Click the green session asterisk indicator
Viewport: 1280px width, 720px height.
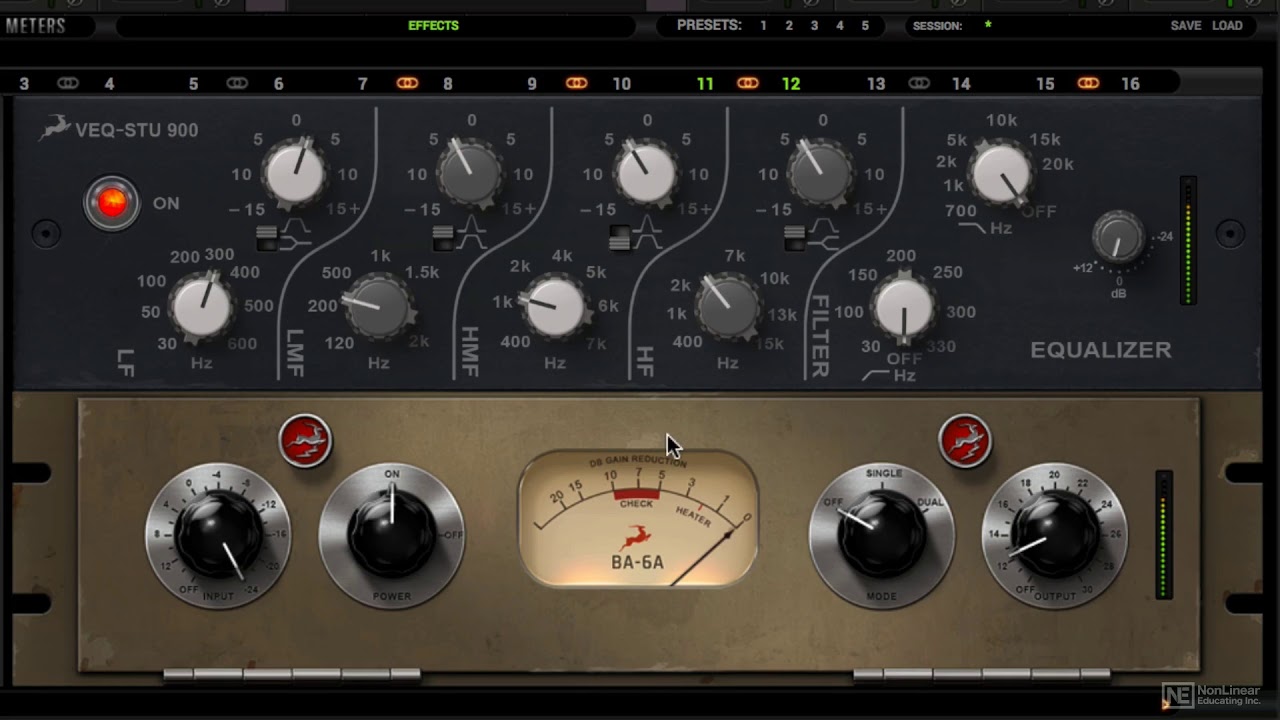(x=988, y=25)
